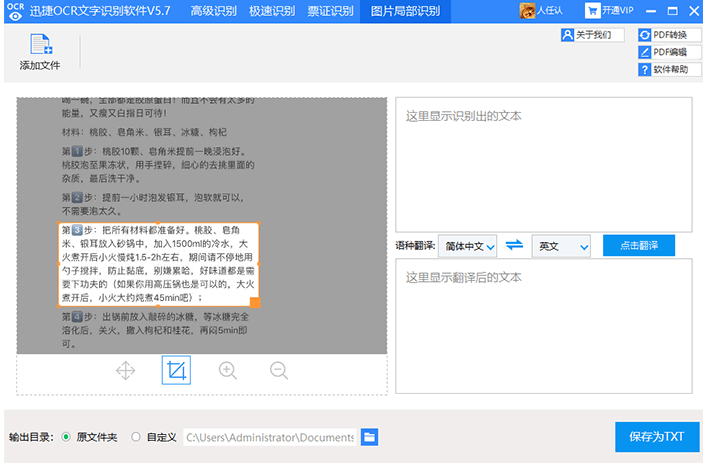Click the Add File (添加文件) icon

click(40, 46)
